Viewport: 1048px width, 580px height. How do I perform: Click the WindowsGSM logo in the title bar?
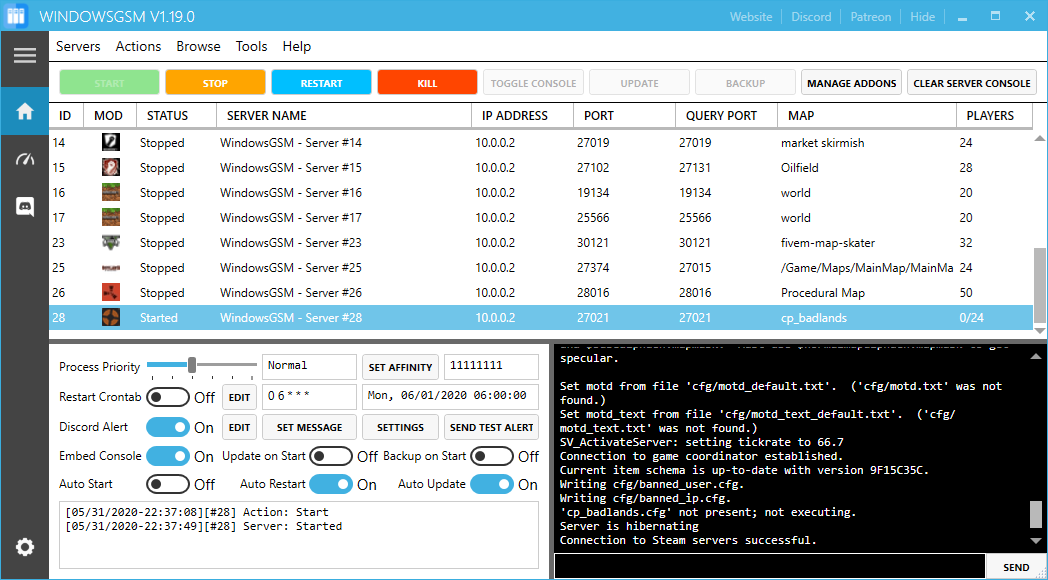pyautogui.click(x=15, y=16)
